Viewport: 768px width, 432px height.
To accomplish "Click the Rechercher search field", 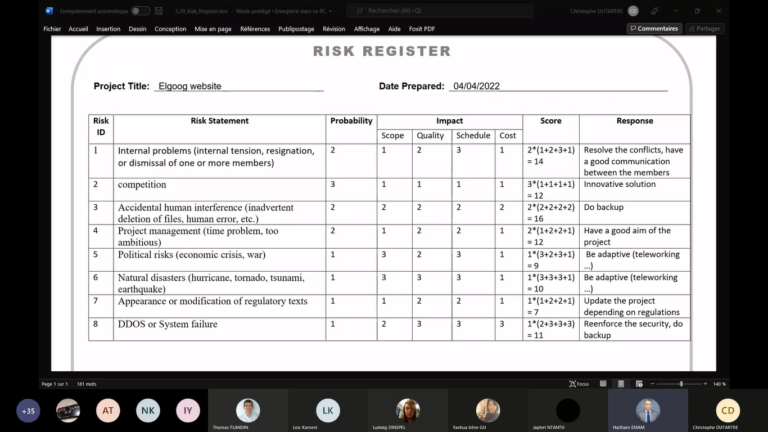I will pyautogui.click(x=439, y=10).
